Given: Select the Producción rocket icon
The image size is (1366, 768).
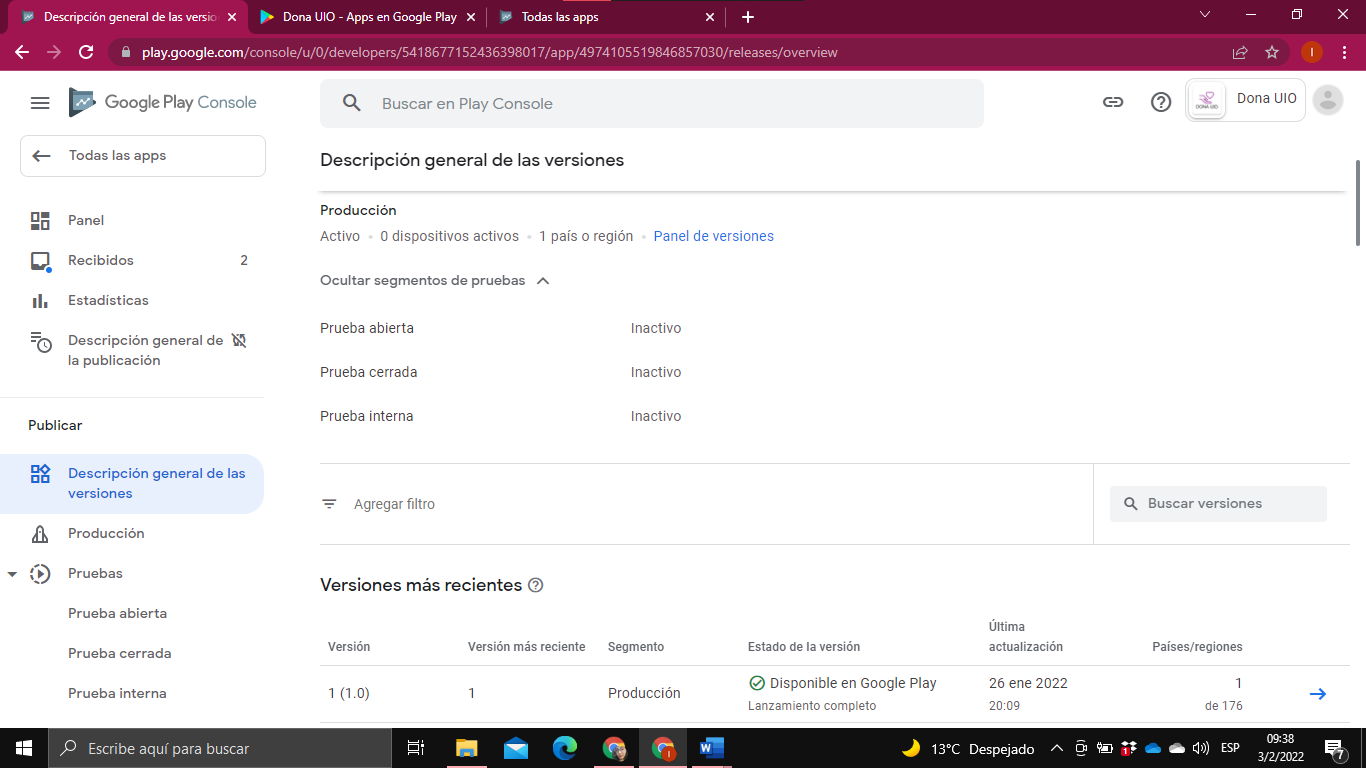Looking at the screenshot, I should pos(42,533).
